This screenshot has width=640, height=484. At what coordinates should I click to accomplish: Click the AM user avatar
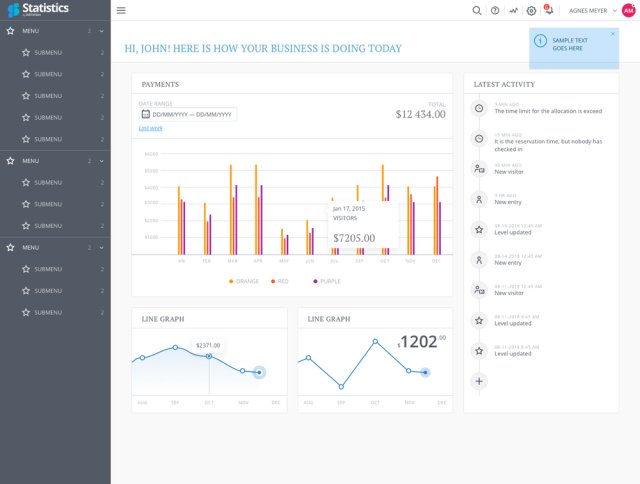coord(629,11)
